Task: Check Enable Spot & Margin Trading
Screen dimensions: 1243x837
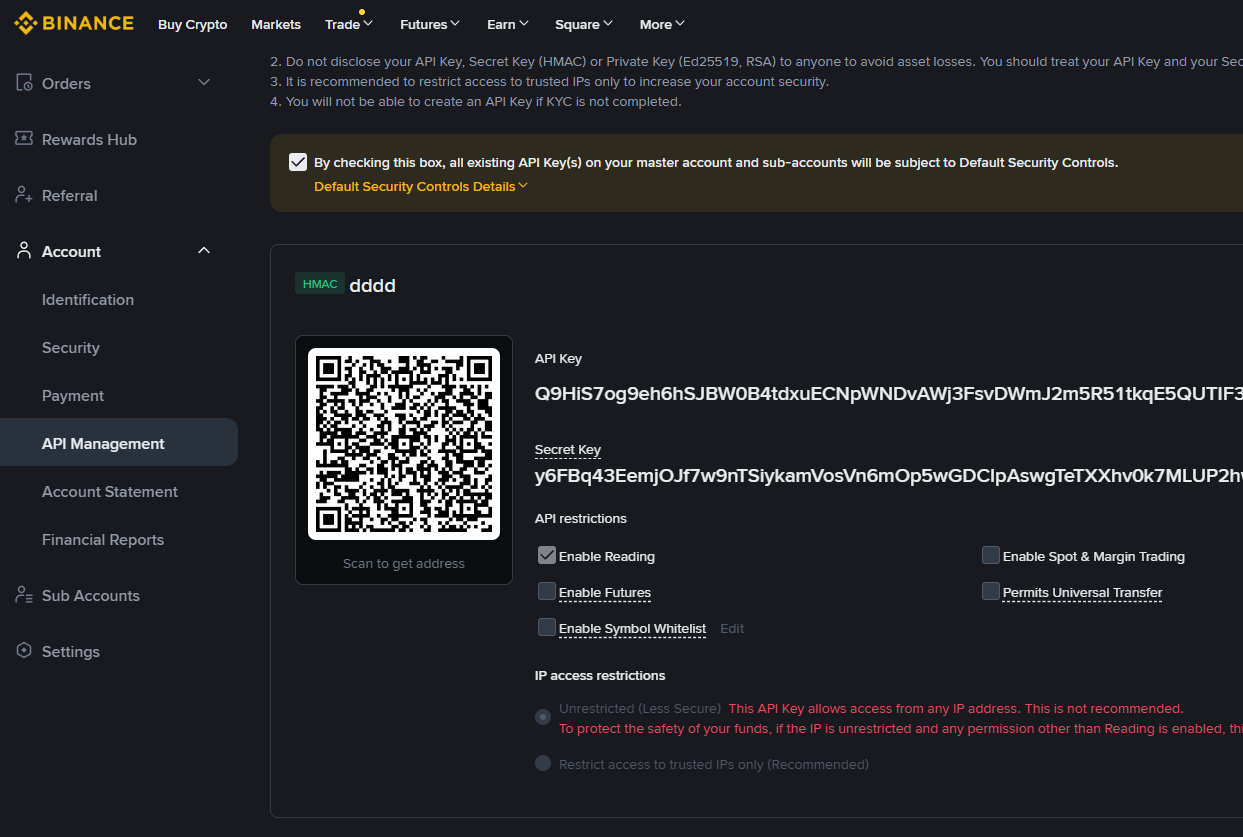Action: 991,556
